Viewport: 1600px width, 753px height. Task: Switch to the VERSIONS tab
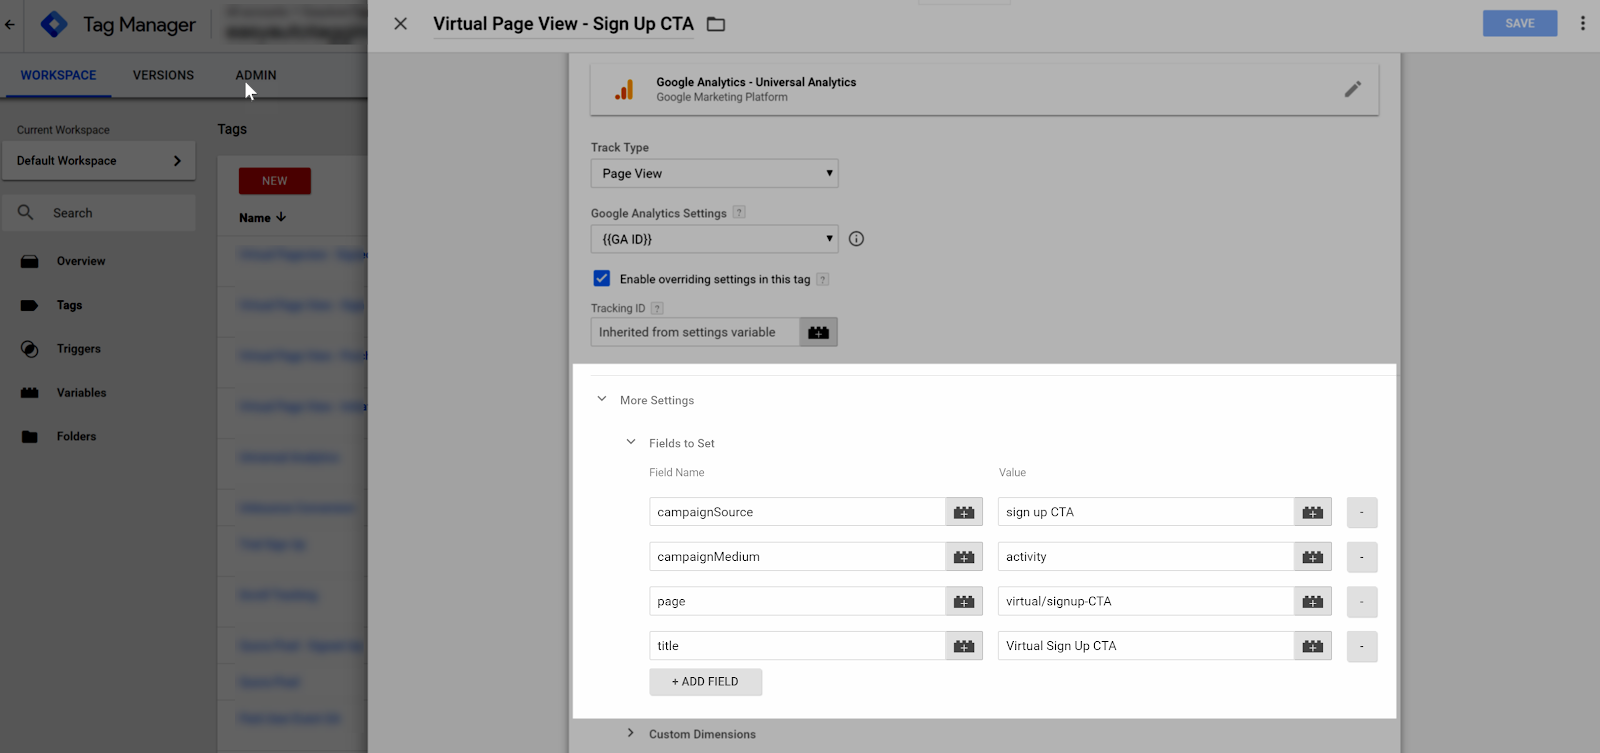coord(163,75)
